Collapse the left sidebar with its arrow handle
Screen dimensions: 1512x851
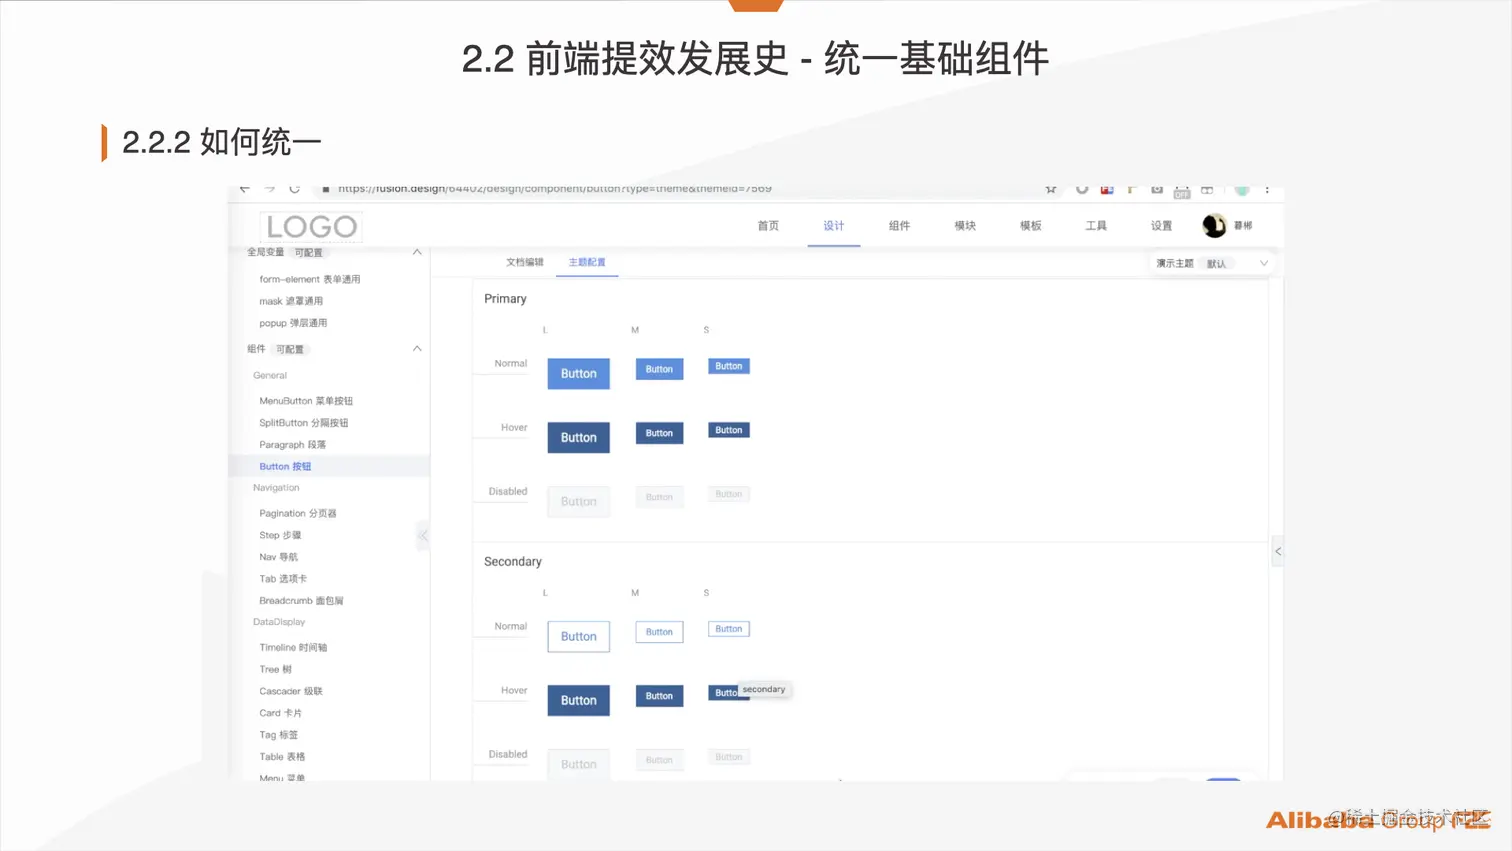(423, 536)
